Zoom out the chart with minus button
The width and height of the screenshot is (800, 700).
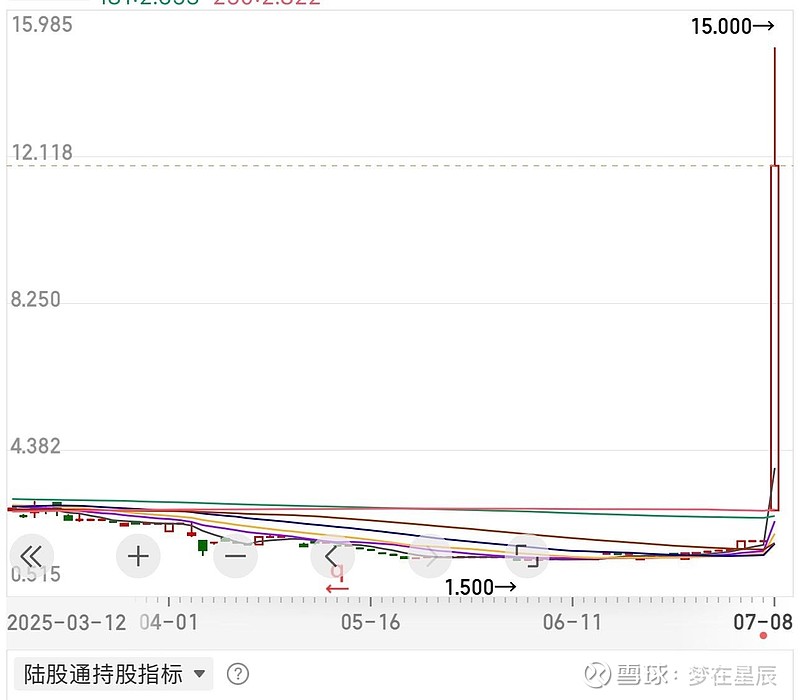click(235, 556)
